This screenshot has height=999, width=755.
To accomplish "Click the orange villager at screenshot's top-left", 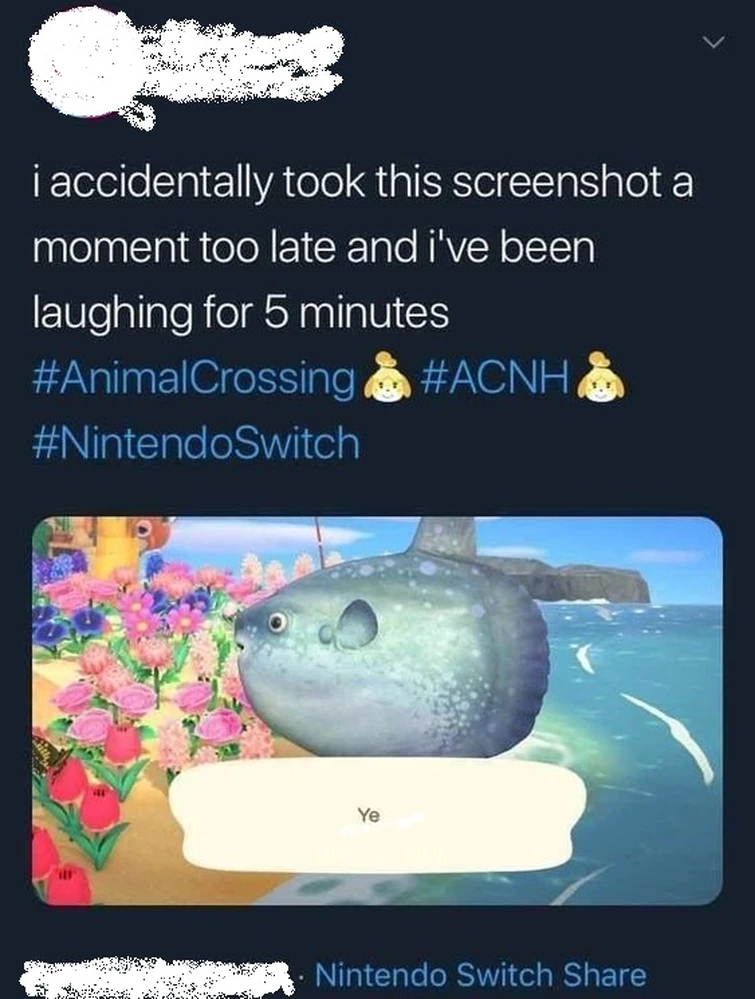I will point(148,532).
